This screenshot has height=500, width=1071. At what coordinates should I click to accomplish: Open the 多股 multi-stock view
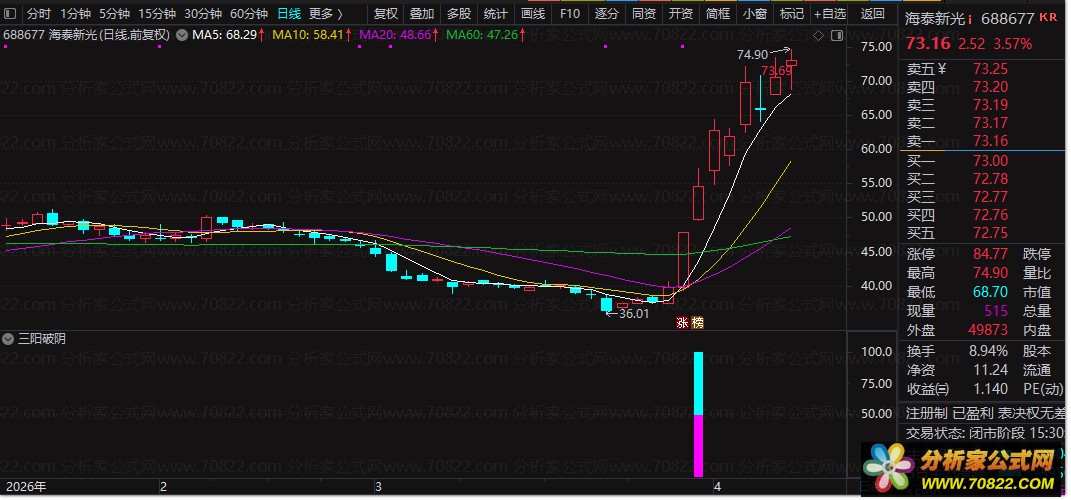(459, 14)
